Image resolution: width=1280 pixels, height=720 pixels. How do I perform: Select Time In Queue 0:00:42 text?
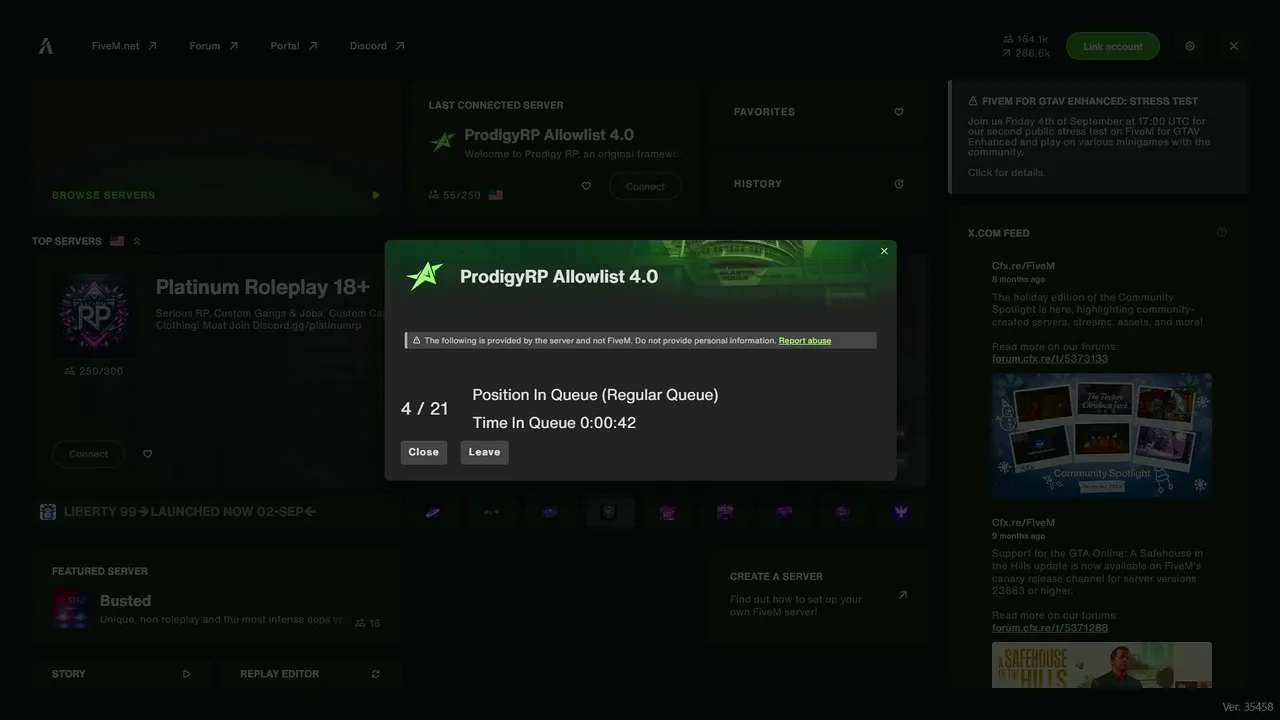tap(554, 423)
